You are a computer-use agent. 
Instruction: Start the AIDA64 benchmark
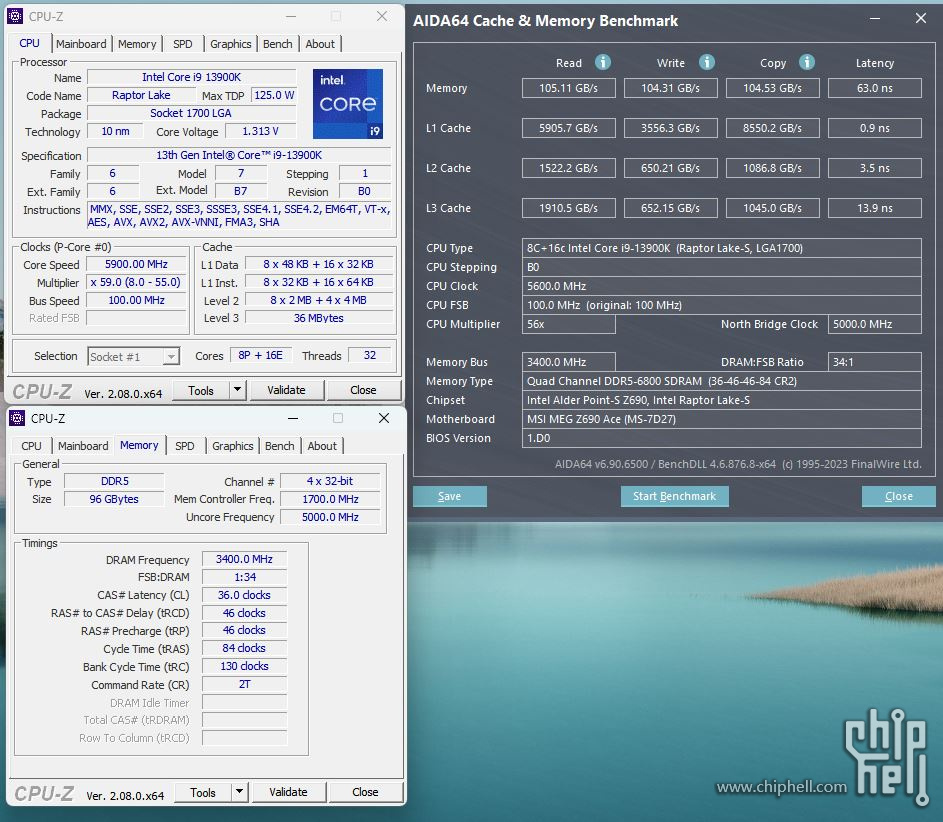coord(675,496)
